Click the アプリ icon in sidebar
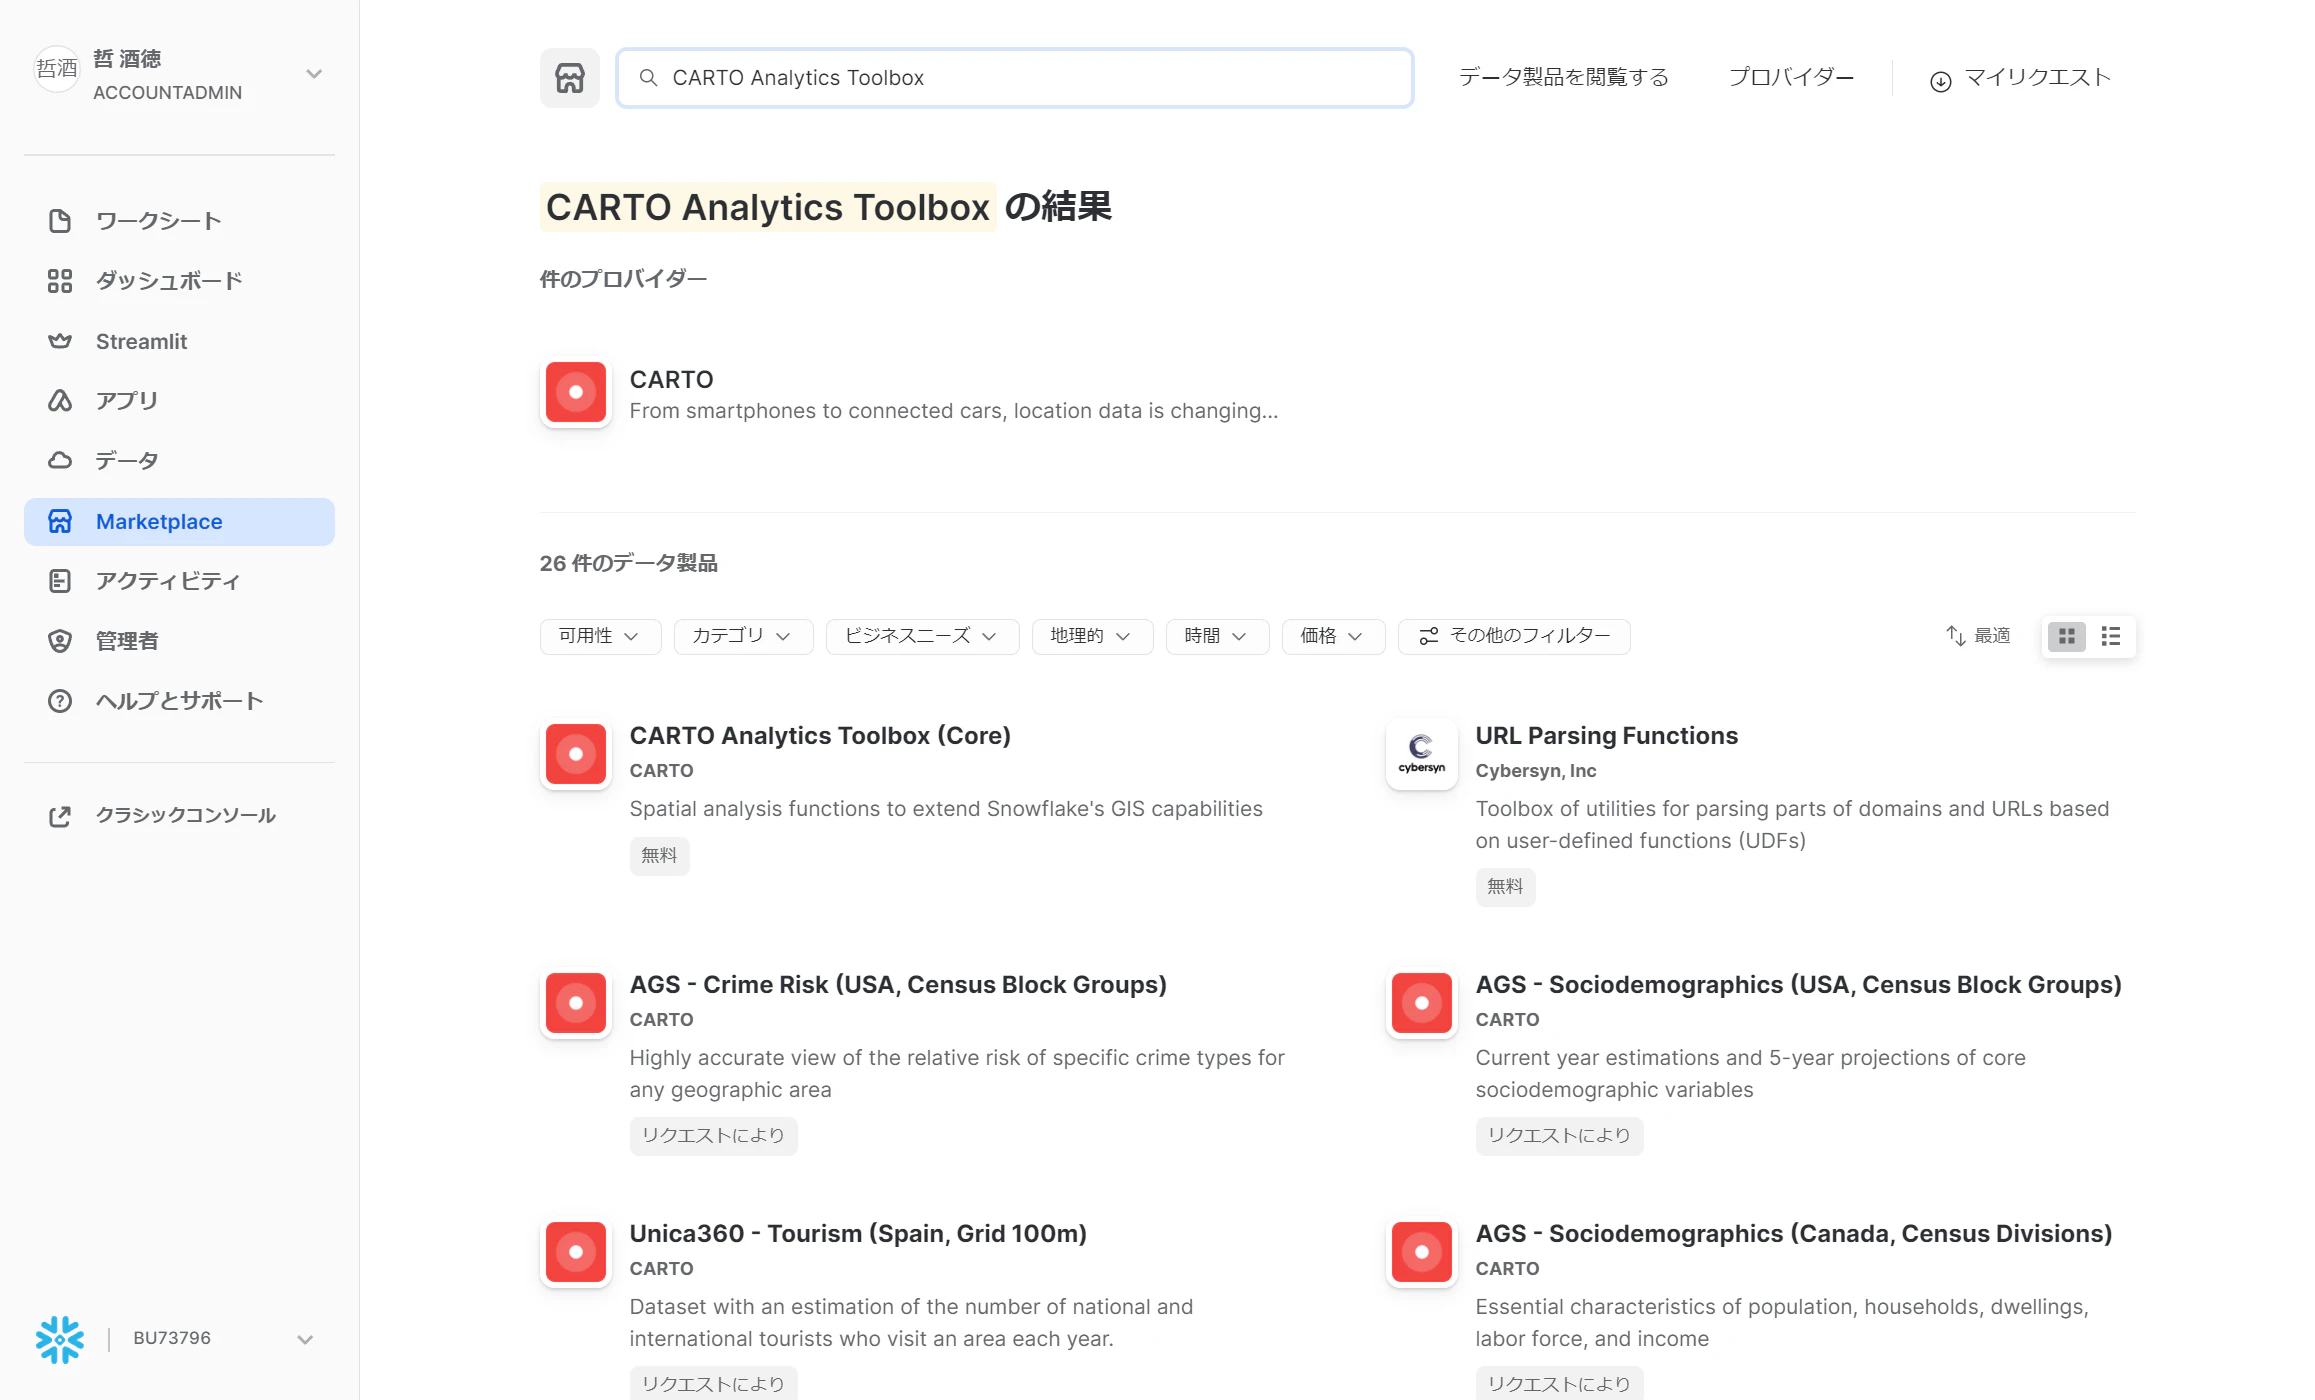Viewport: 2315px width, 1400px height. [x=60, y=401]
